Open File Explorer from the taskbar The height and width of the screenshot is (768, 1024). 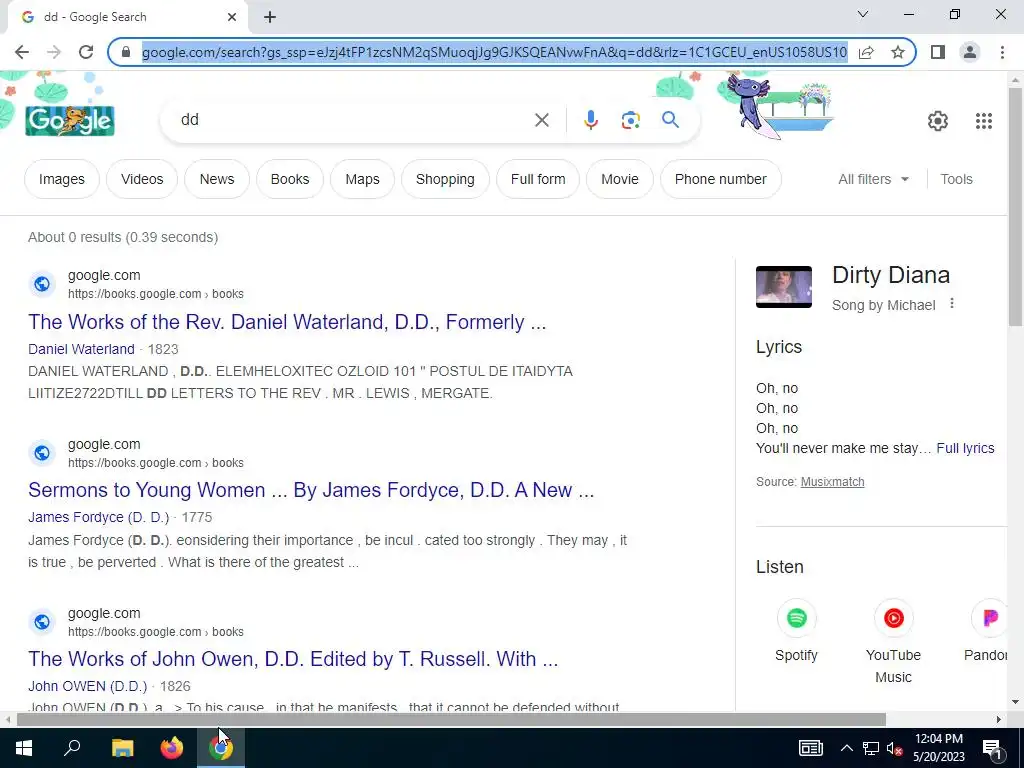pos(122,748)
